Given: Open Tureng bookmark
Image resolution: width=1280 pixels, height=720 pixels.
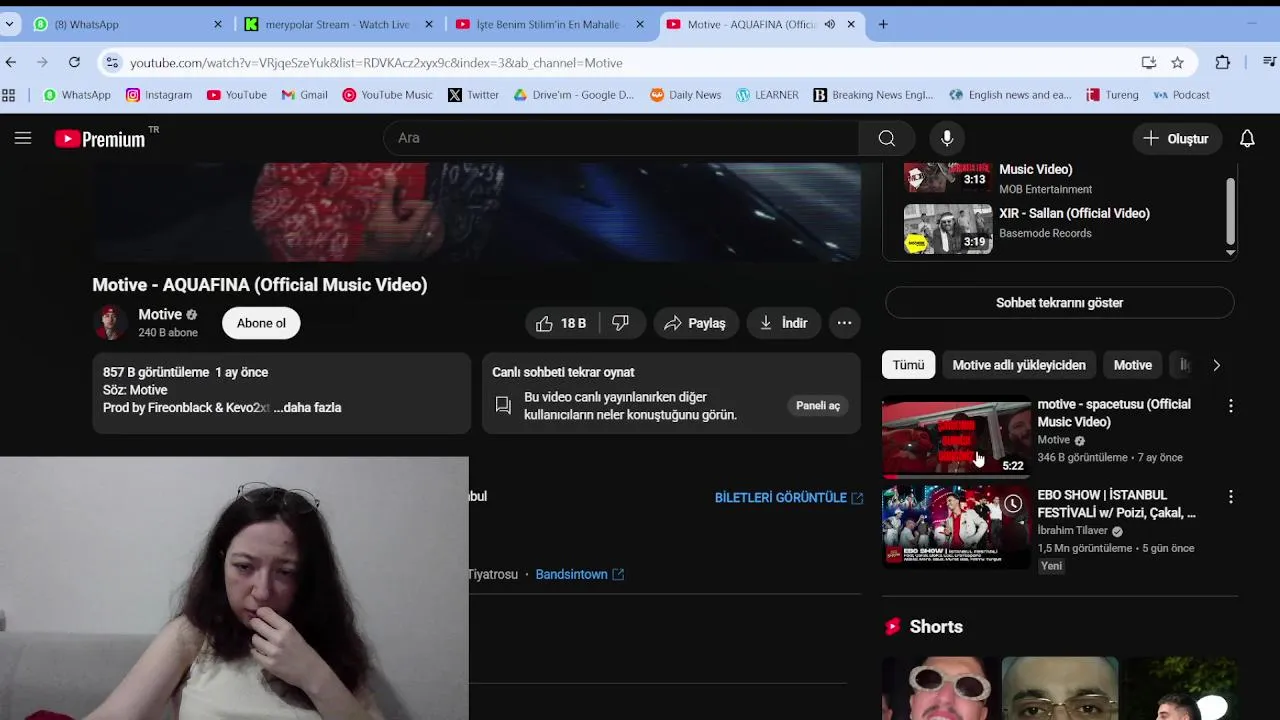Looking at the screenshot, I should click(x=1112, y=95).
